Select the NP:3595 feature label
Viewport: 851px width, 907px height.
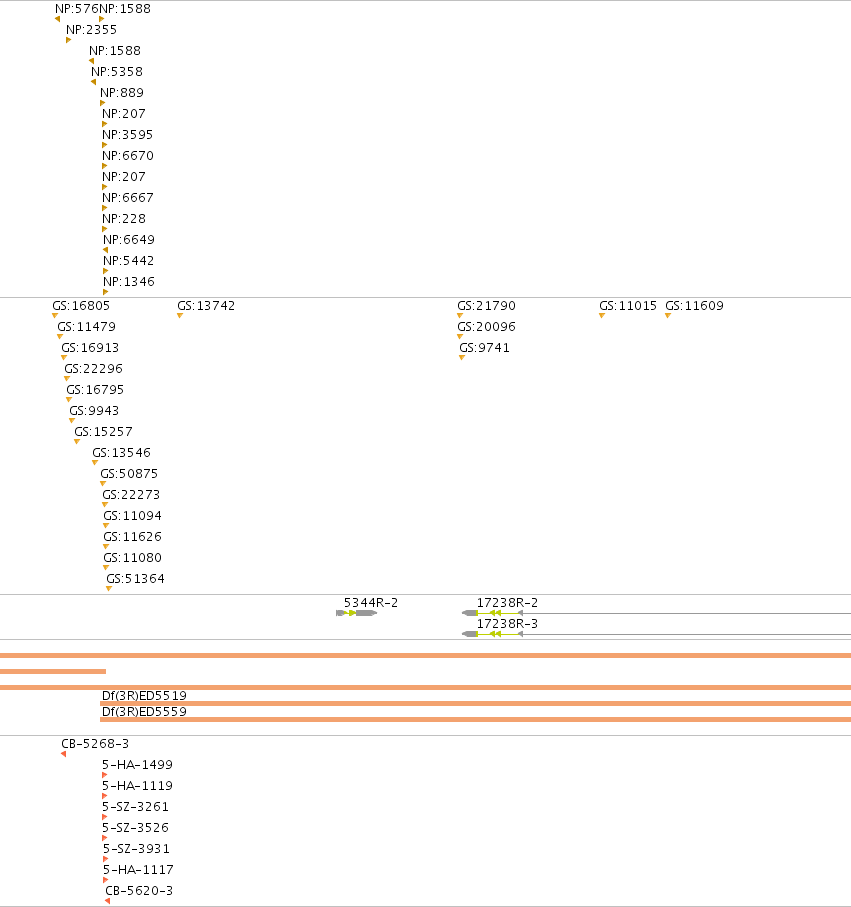tap(128, 135)
